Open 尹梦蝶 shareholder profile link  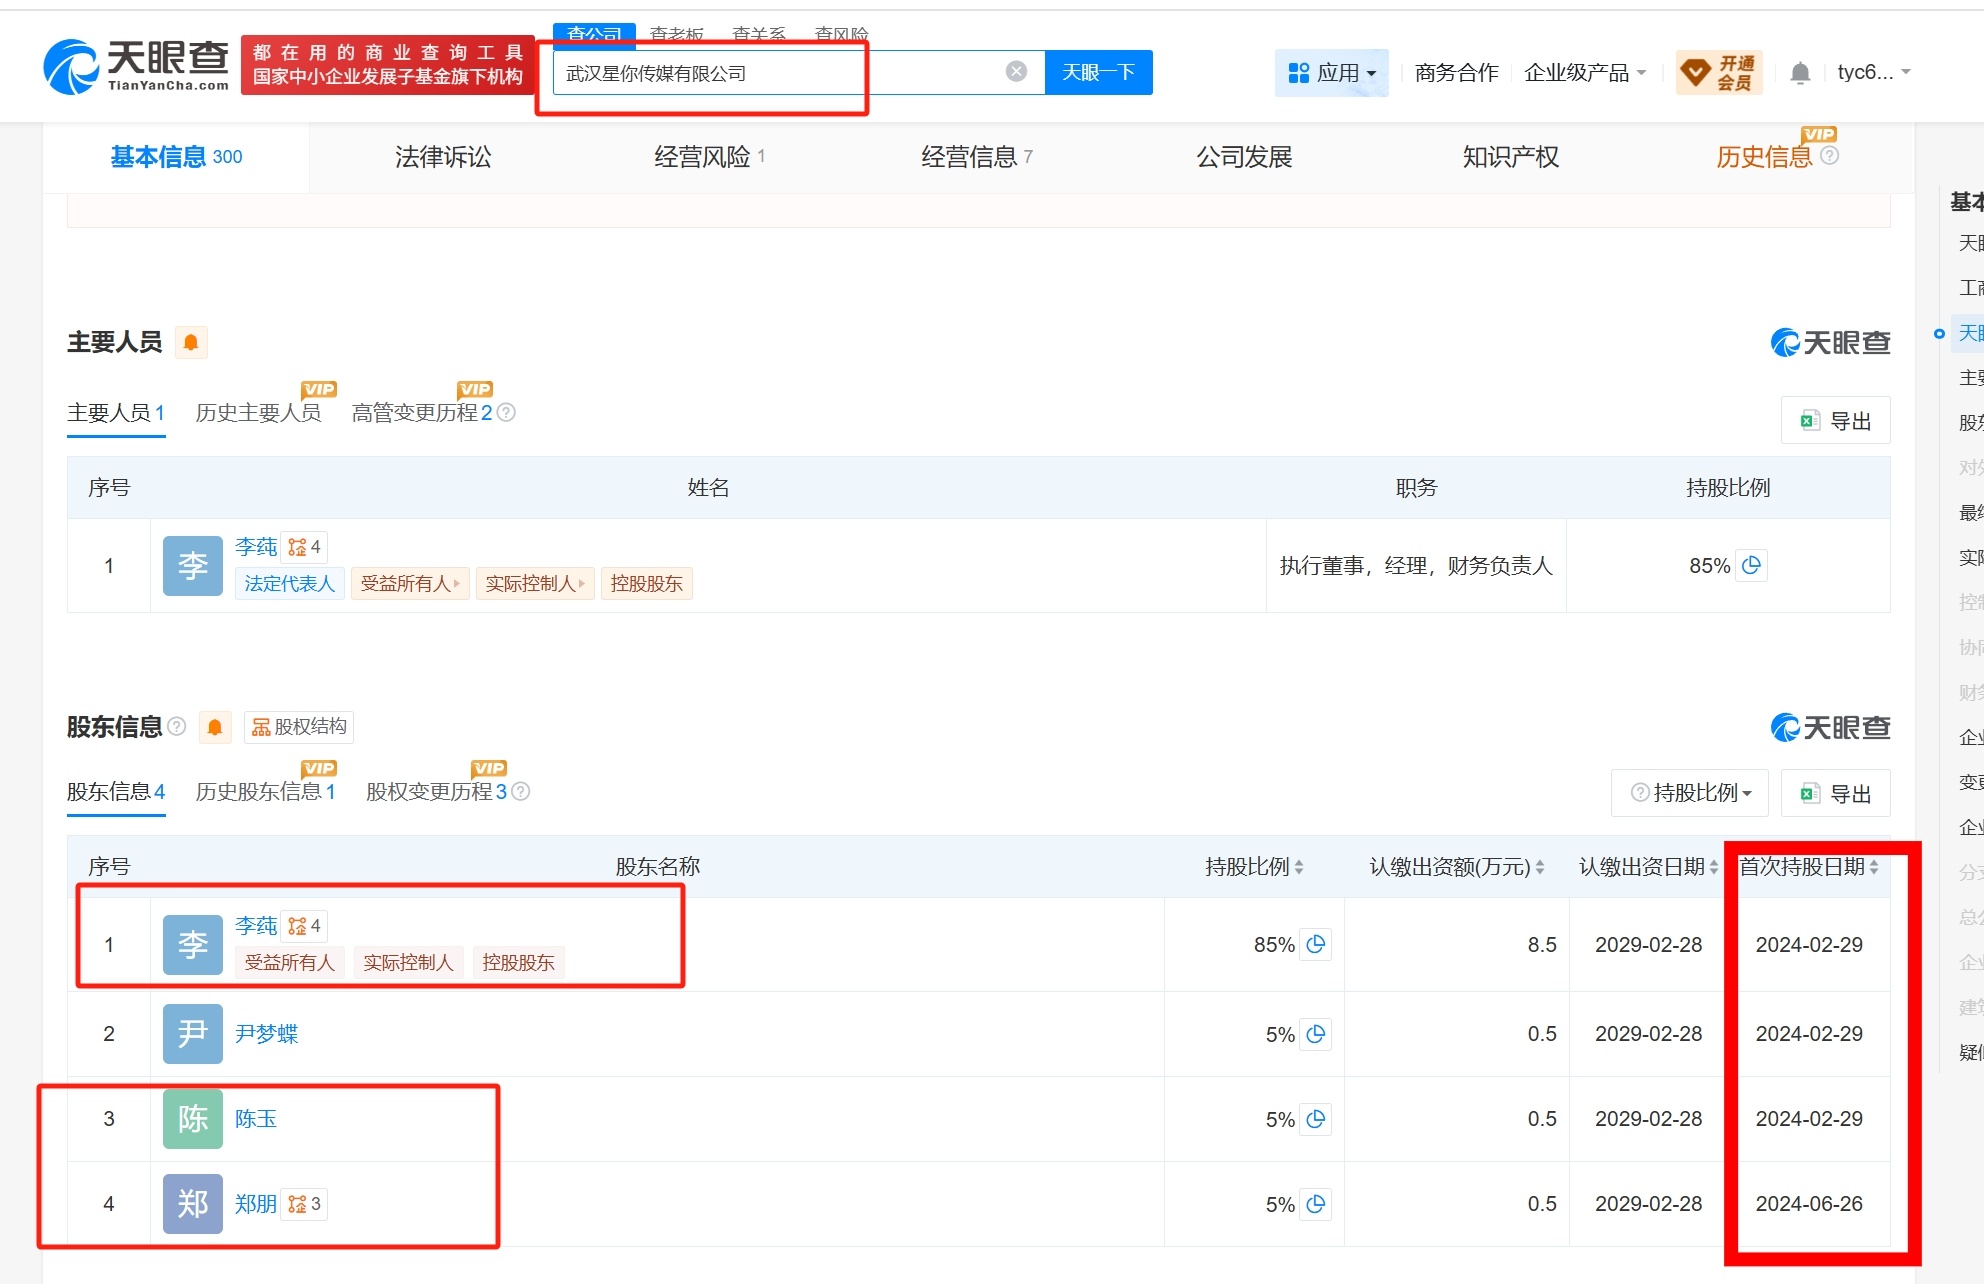pyautogui.click(x=266, y=1034)
